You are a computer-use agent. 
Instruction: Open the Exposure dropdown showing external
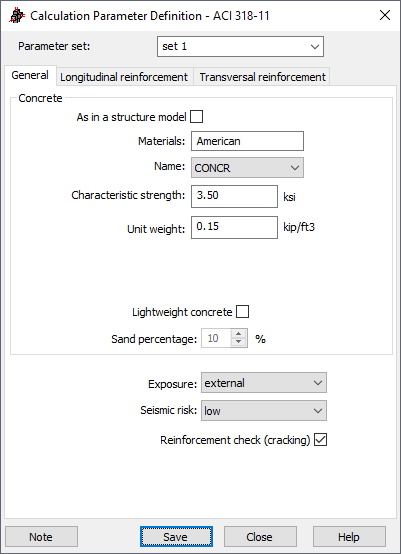pos(264,383)
